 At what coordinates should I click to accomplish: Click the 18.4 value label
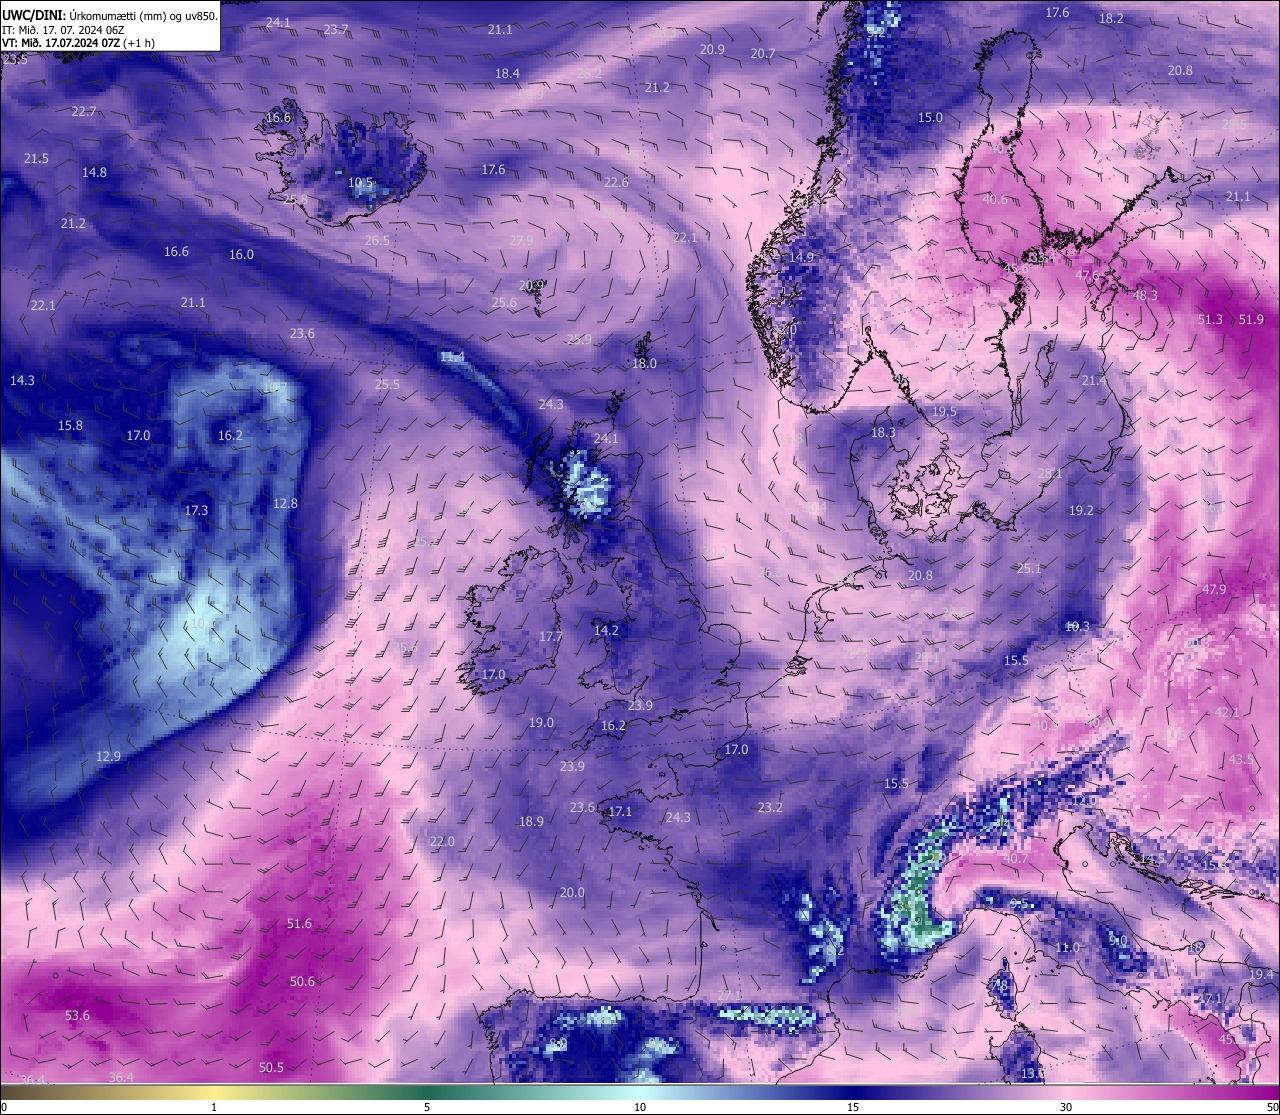pos(507,73)
